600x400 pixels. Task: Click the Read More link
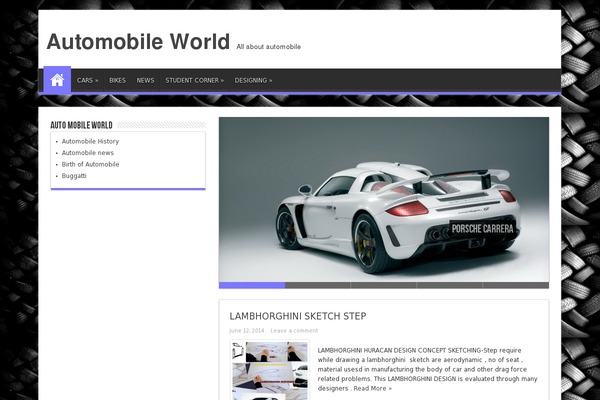(x=373, y=389)
